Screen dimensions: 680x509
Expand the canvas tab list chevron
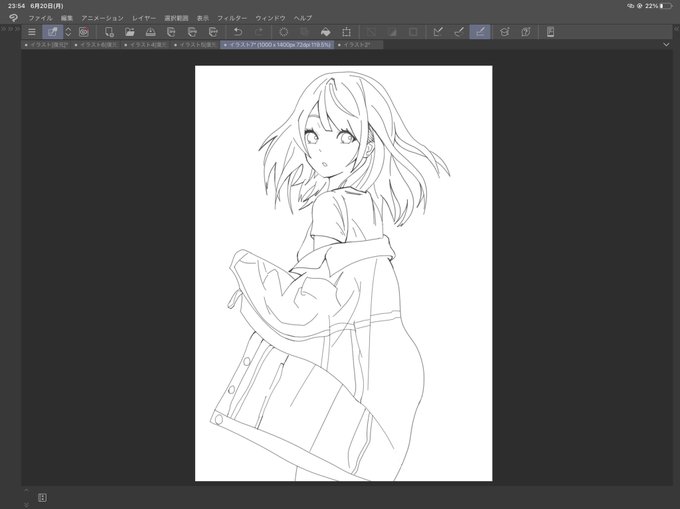tap(666, 45)
